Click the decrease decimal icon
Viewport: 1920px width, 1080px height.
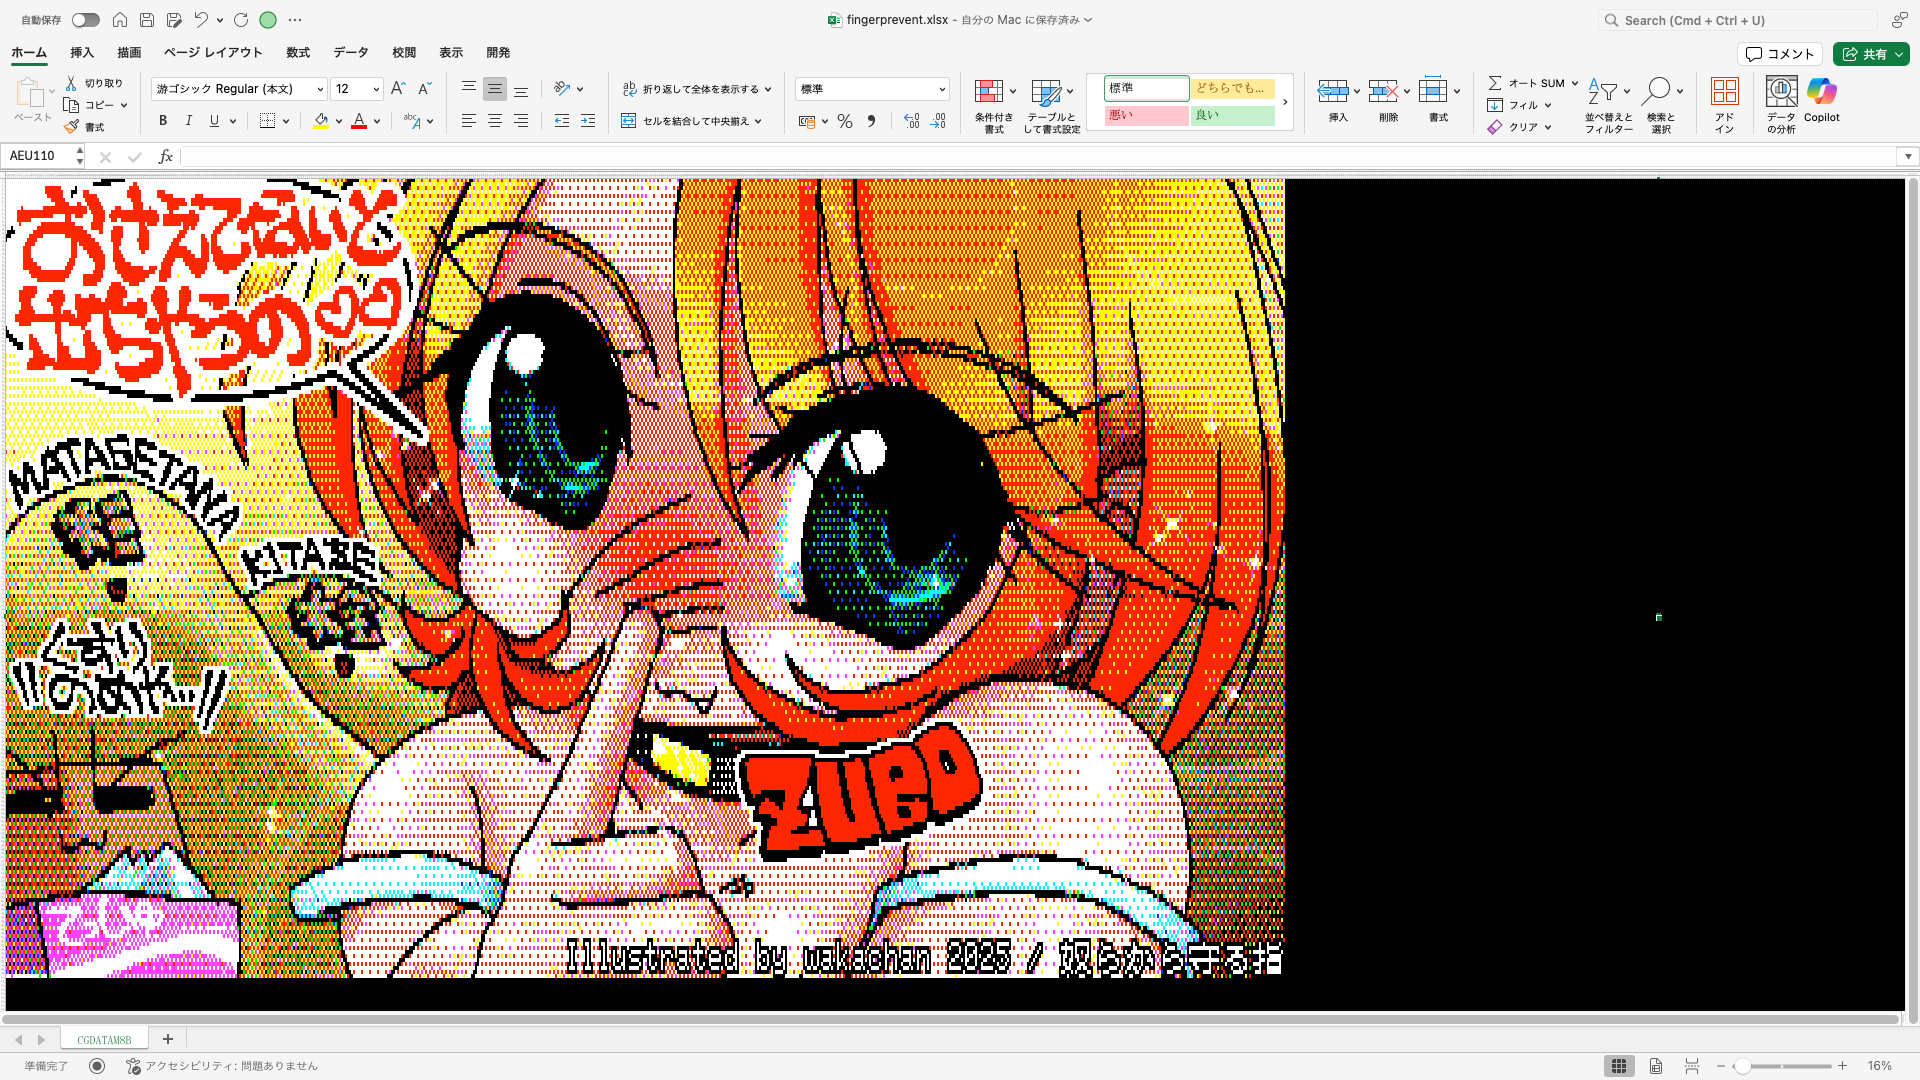(x=938, y=121)
